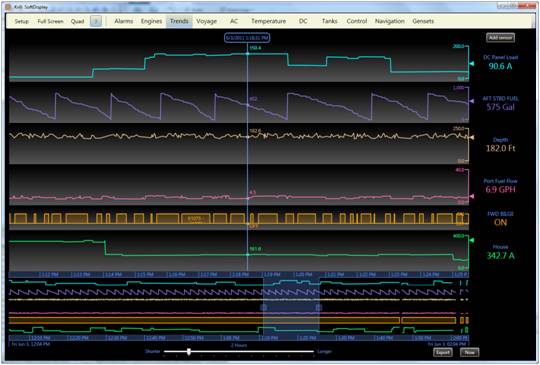
Task: Open the Voyage tab
Action: [x=207, y=21]
